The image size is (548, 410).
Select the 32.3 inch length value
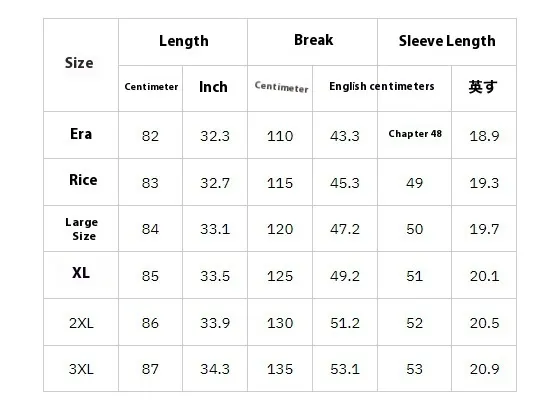(x=215, y=136)
